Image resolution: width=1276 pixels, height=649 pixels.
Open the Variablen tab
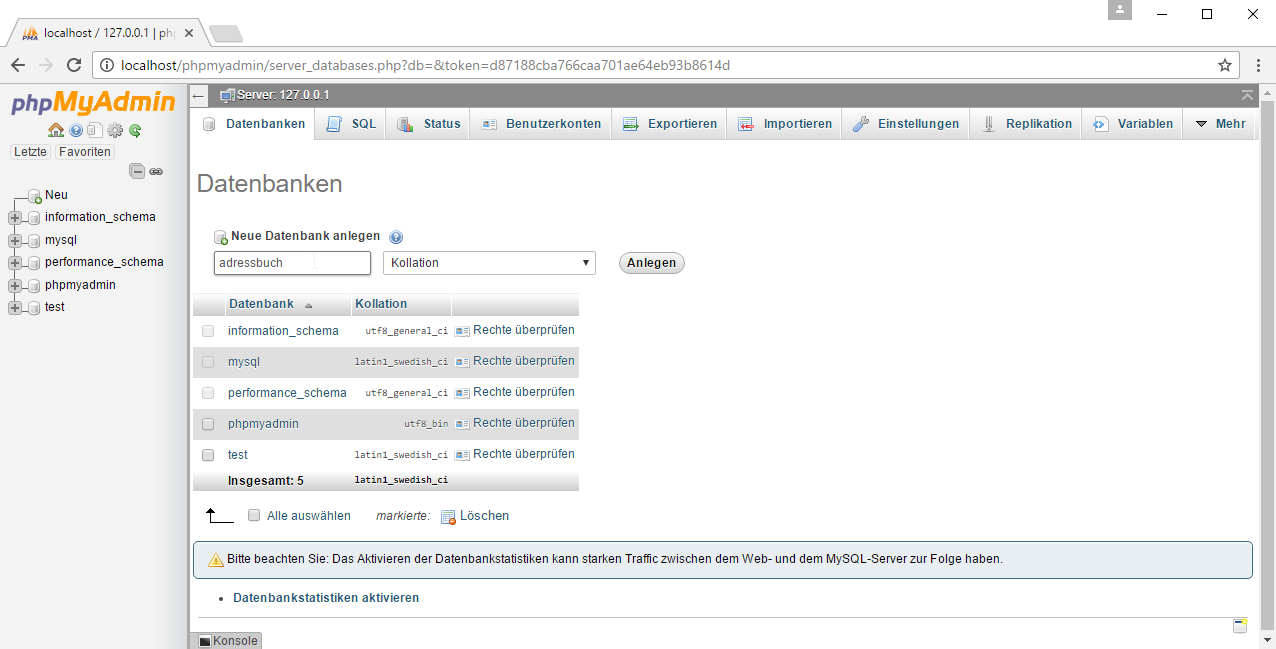[1132, 124]
